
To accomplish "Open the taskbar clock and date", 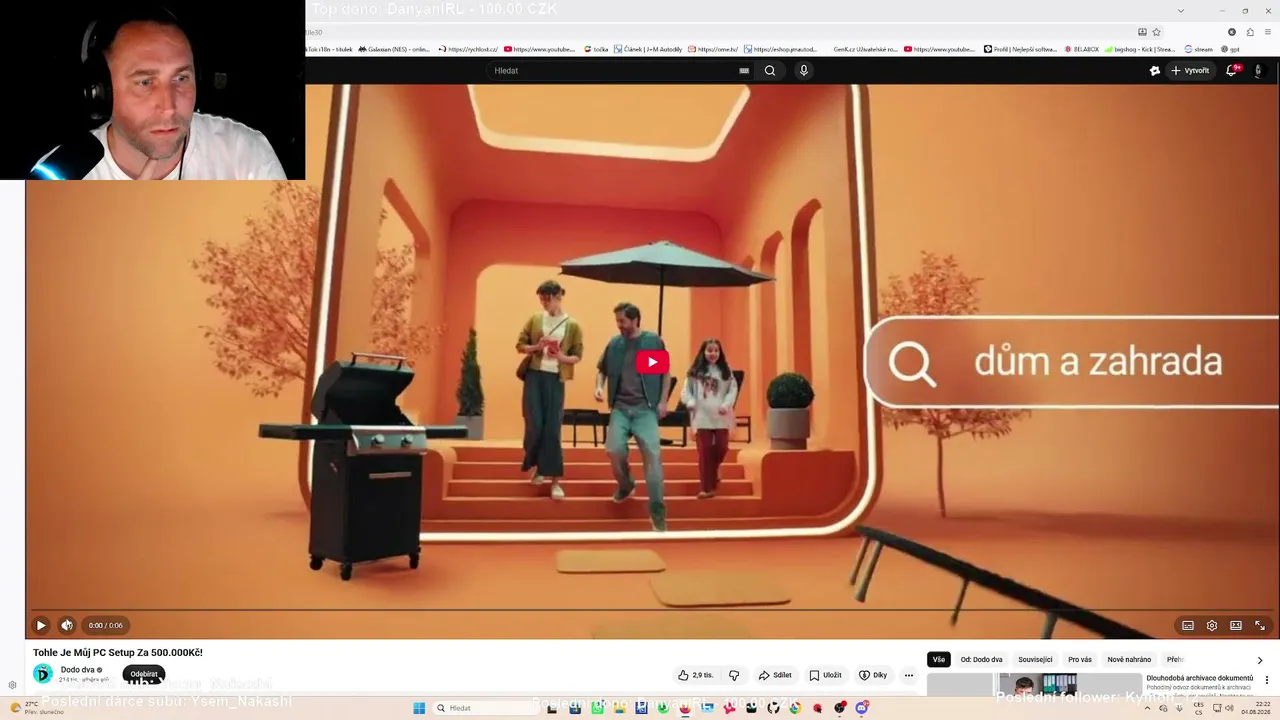I will tap(1256, 708).
